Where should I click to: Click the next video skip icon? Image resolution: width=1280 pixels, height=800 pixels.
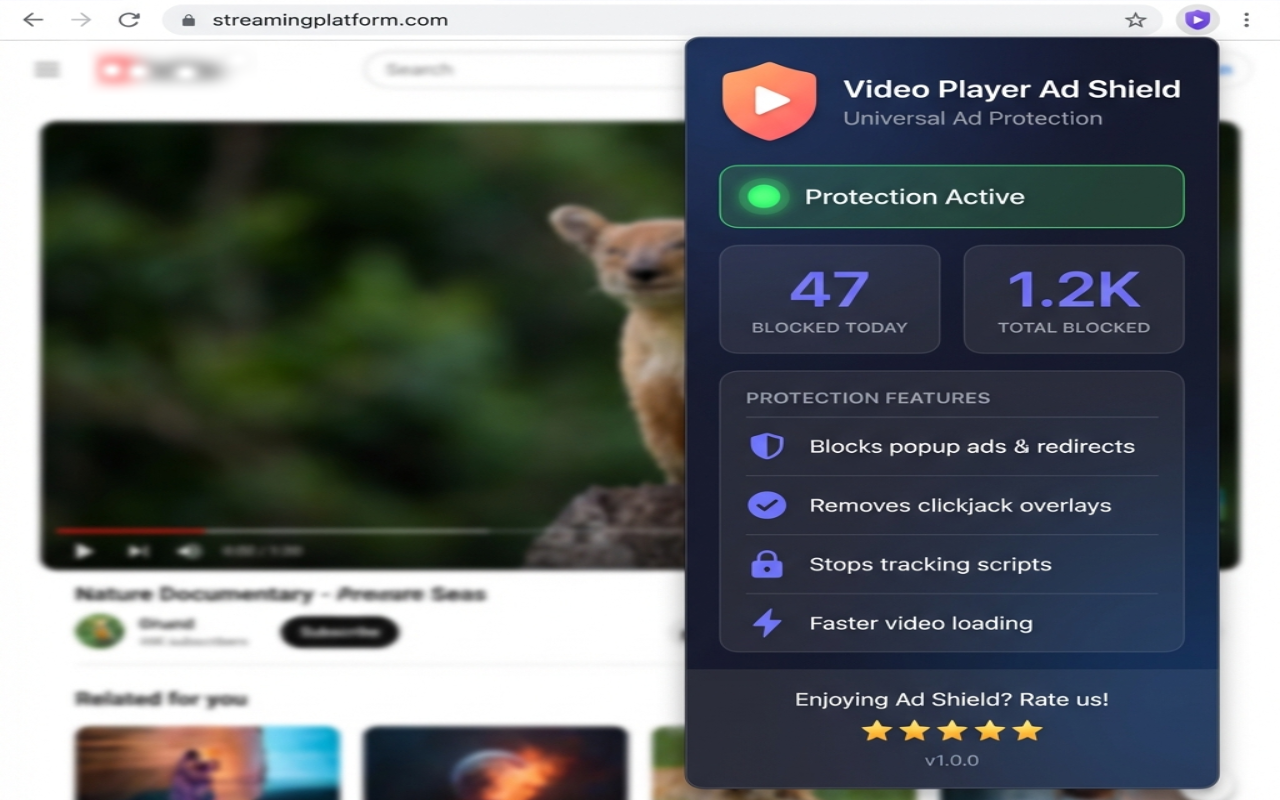coord(138,550)
